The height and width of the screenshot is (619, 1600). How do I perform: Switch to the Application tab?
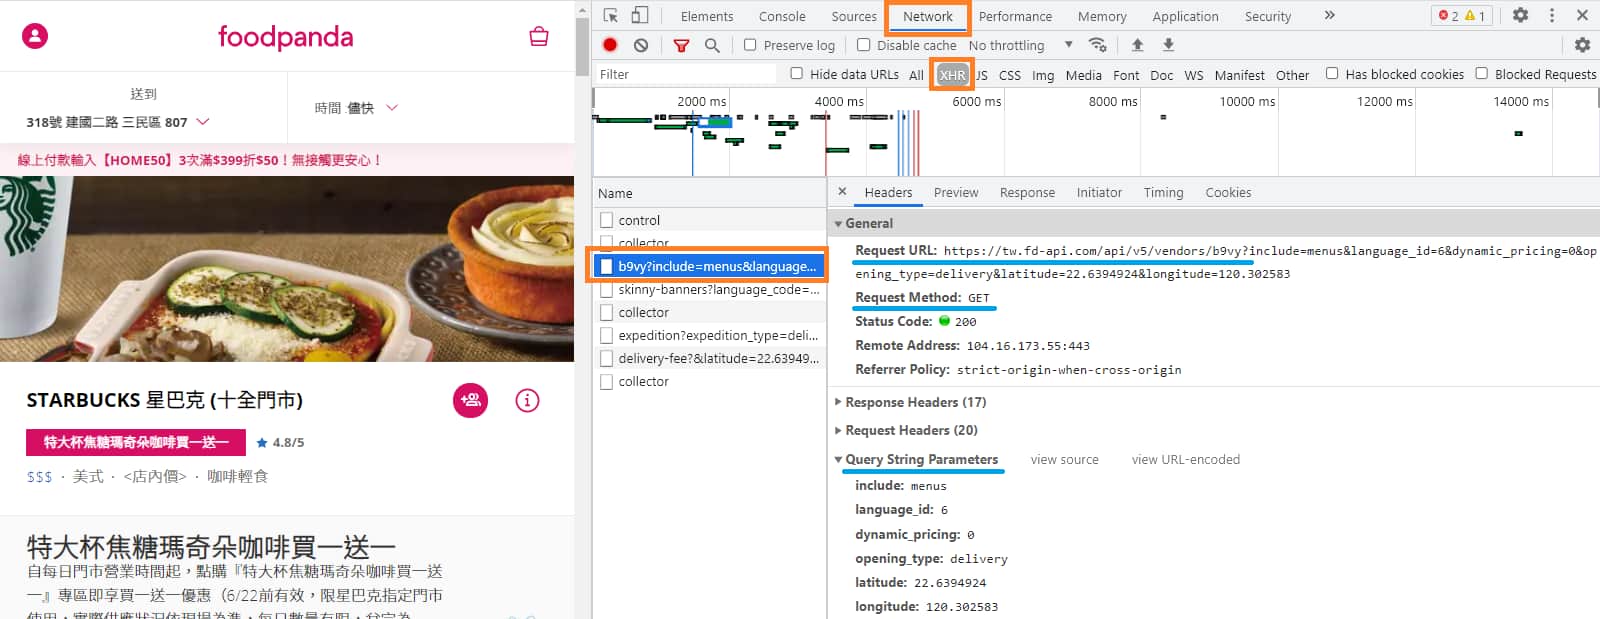pyautogui.click(x=1185, y=16)
